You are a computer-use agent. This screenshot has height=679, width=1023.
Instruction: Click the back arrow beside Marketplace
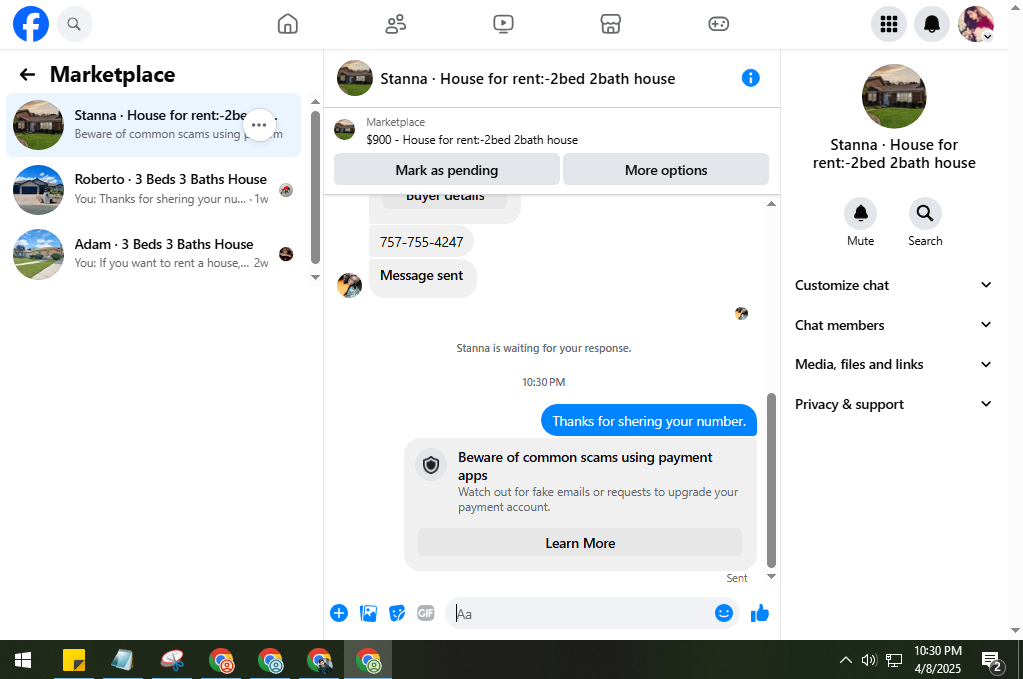click(x=27, y=74)
